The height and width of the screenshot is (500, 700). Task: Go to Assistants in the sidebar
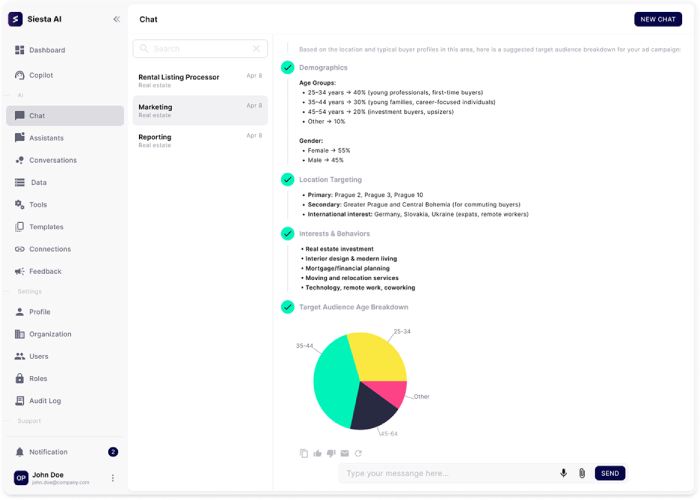click(x=46, y=138)
